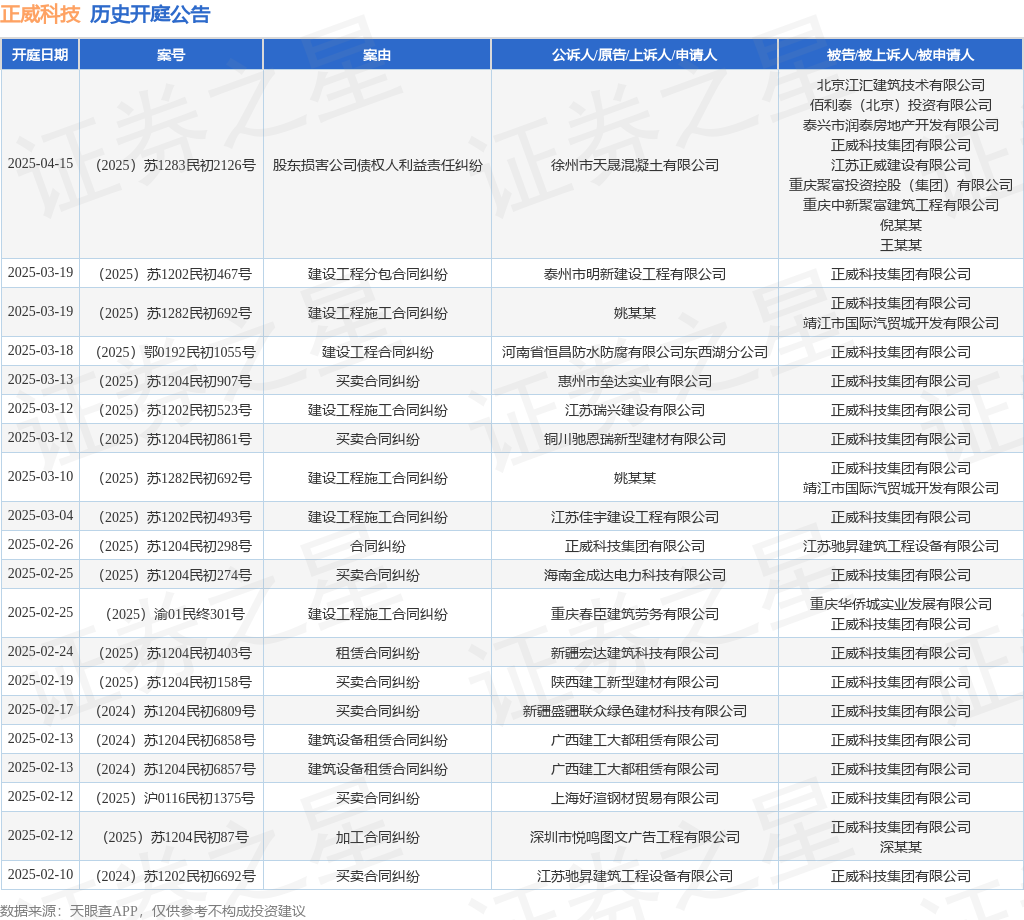Image resolution: width=1024 pixels, height=920 pixels.
Task: Select date cell 2025-04-15
Action: 40,163
